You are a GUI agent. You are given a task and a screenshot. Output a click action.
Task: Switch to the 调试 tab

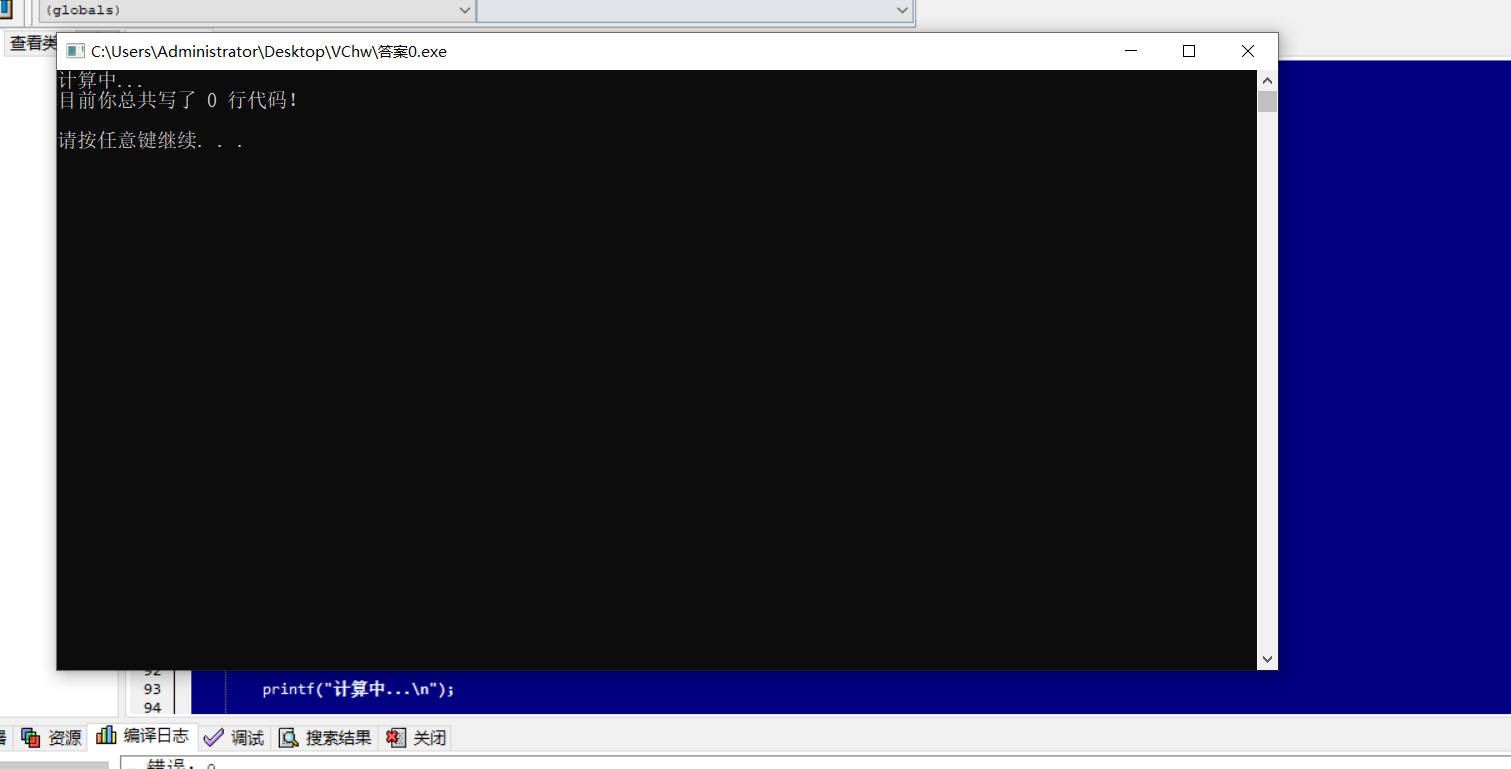click(x=234, y=738)
